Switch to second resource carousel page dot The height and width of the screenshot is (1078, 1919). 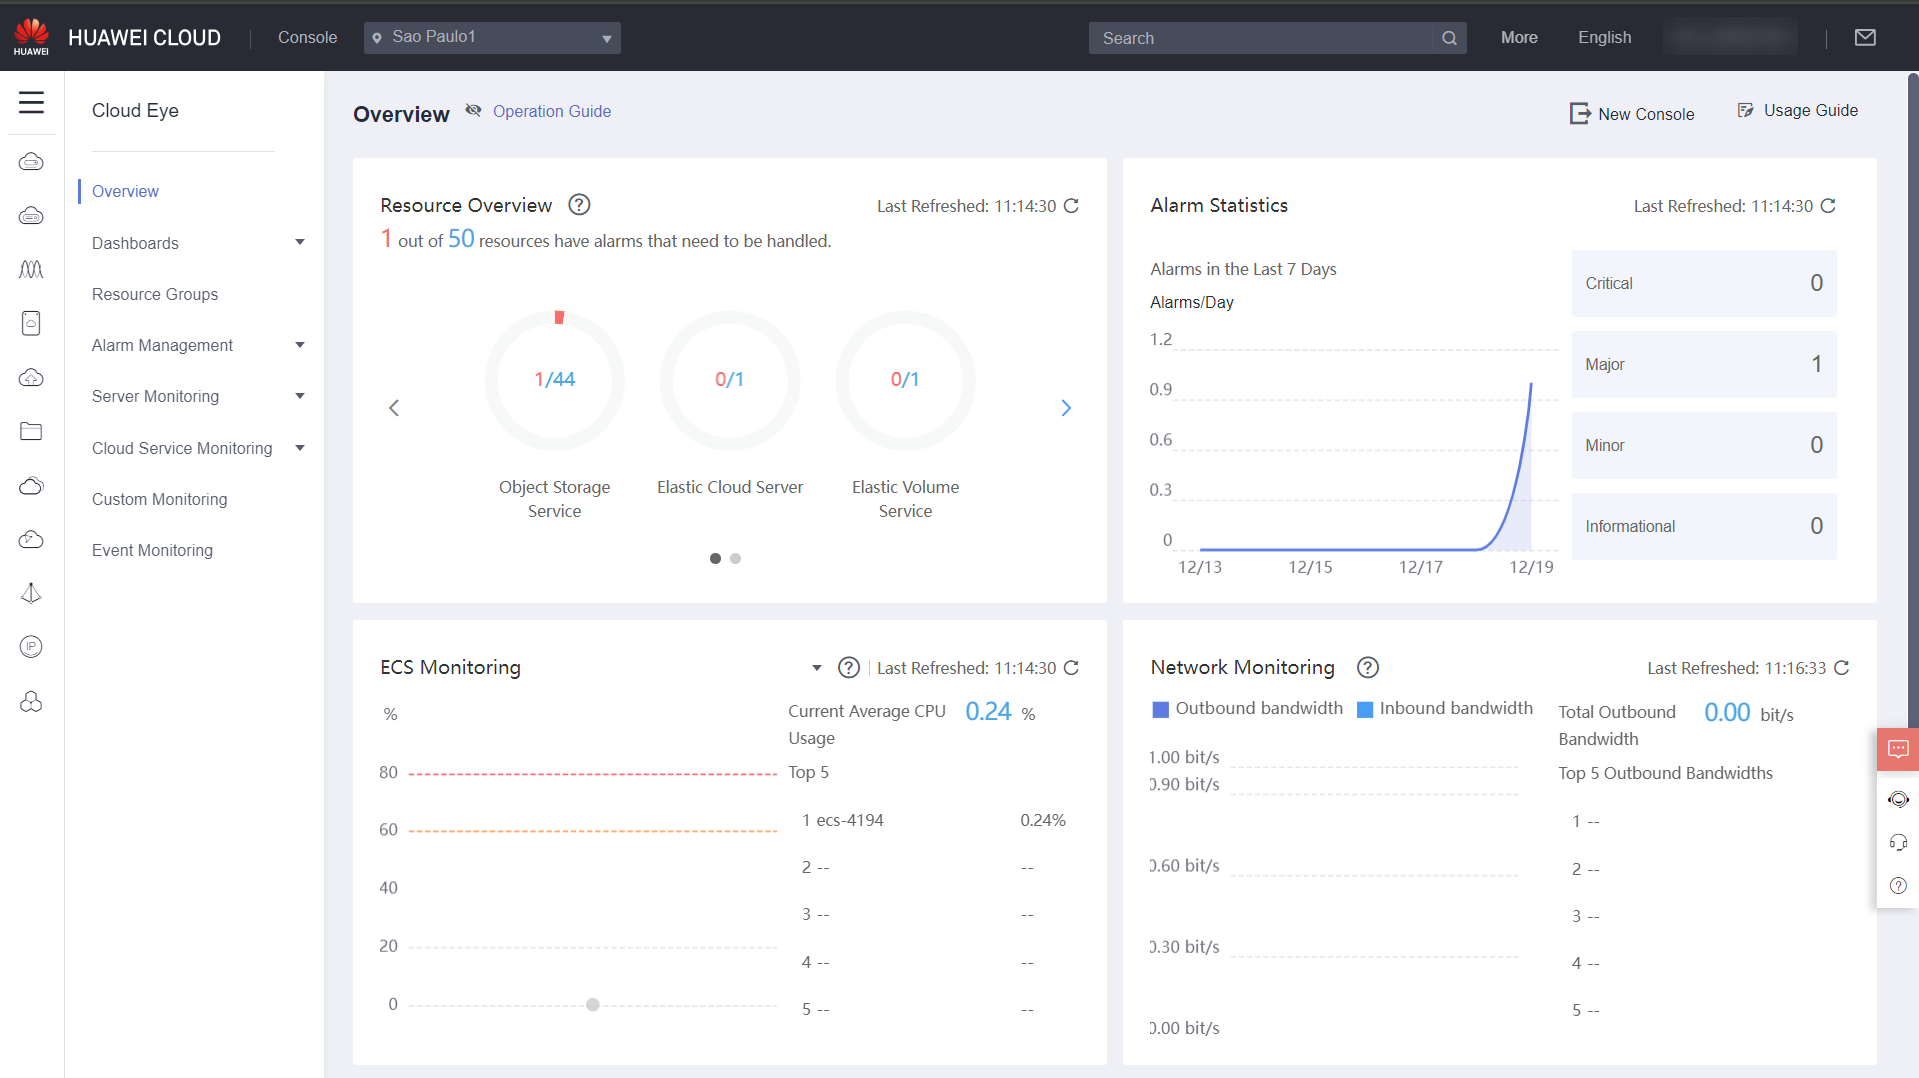coord(736,559)
